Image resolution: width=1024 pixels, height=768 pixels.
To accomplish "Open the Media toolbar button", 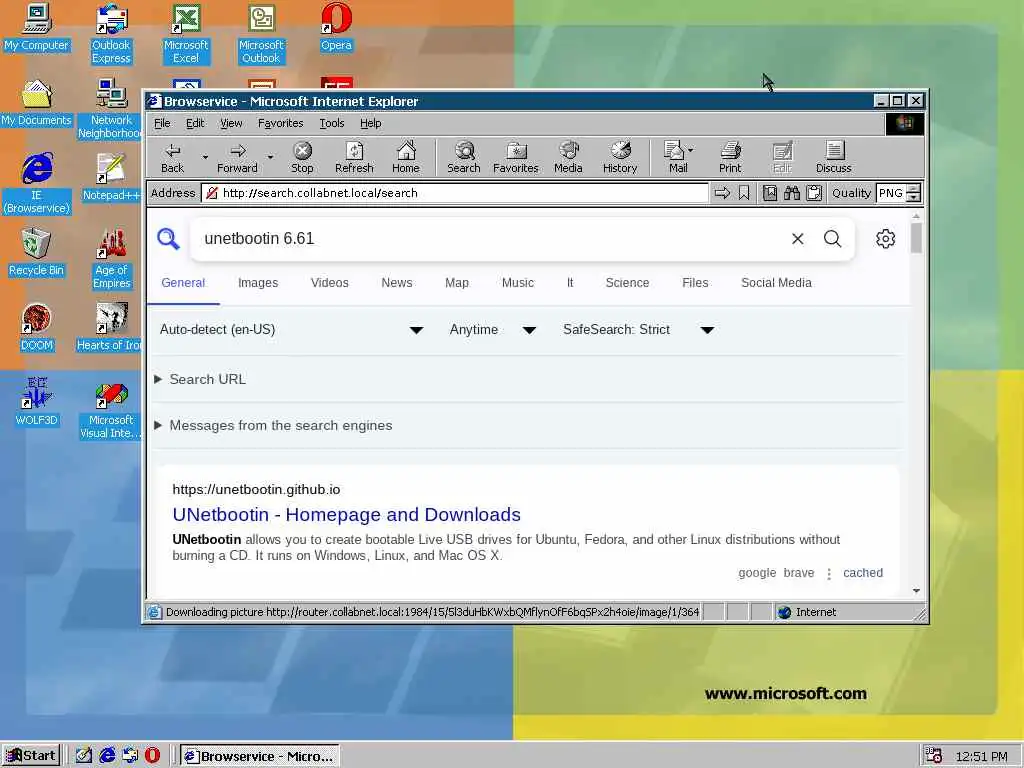I will pyautogui.click(x=568, y=157).
